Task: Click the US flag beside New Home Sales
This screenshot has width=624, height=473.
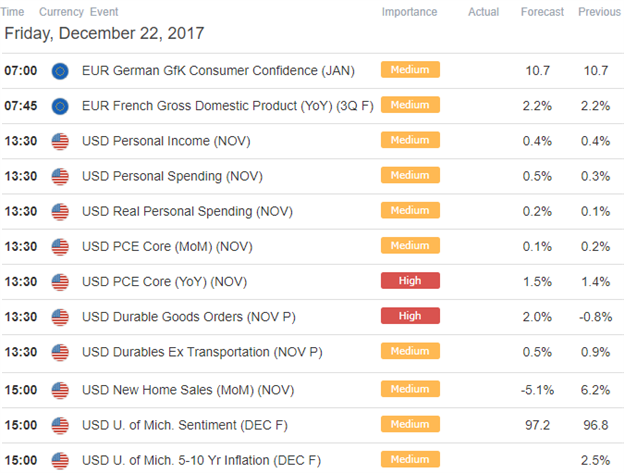Action: (60, 390)
